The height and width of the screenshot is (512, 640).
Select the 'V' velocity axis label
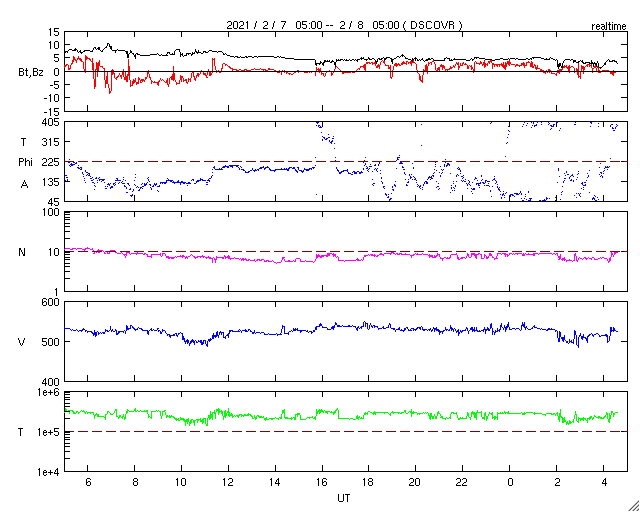click(22, 342)
